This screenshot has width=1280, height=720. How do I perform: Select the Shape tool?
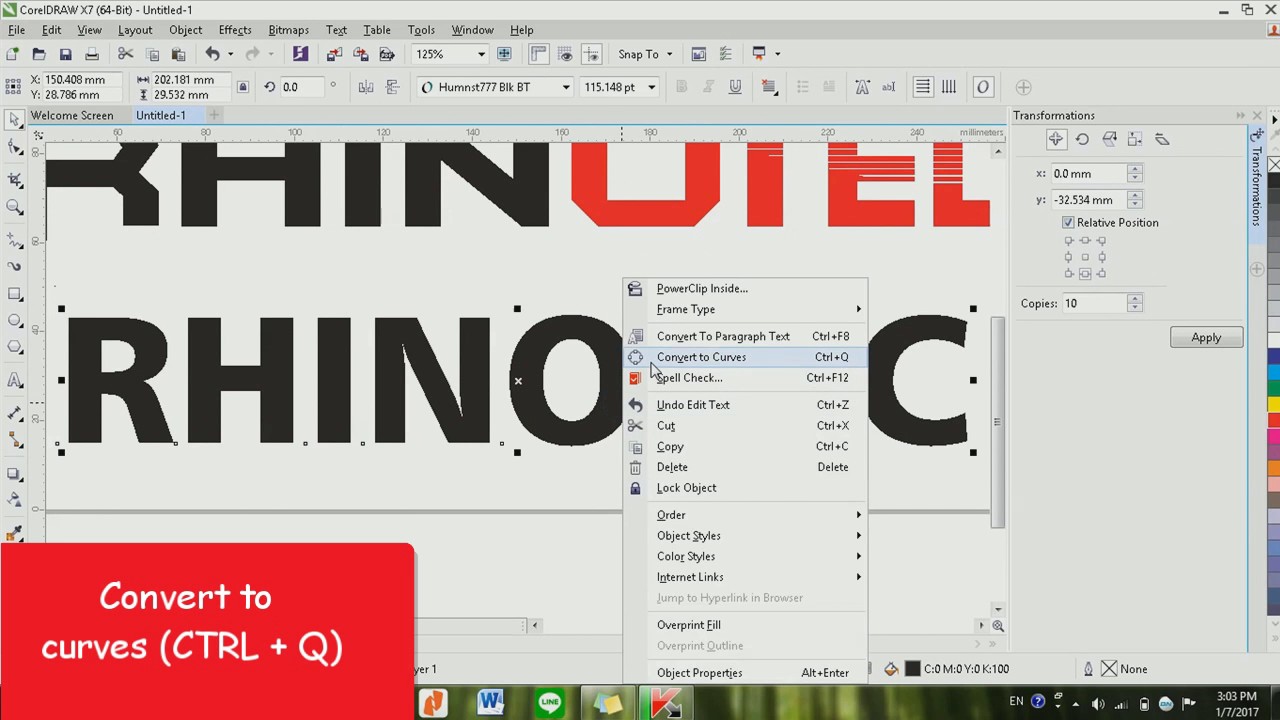(x=15, y=148)
